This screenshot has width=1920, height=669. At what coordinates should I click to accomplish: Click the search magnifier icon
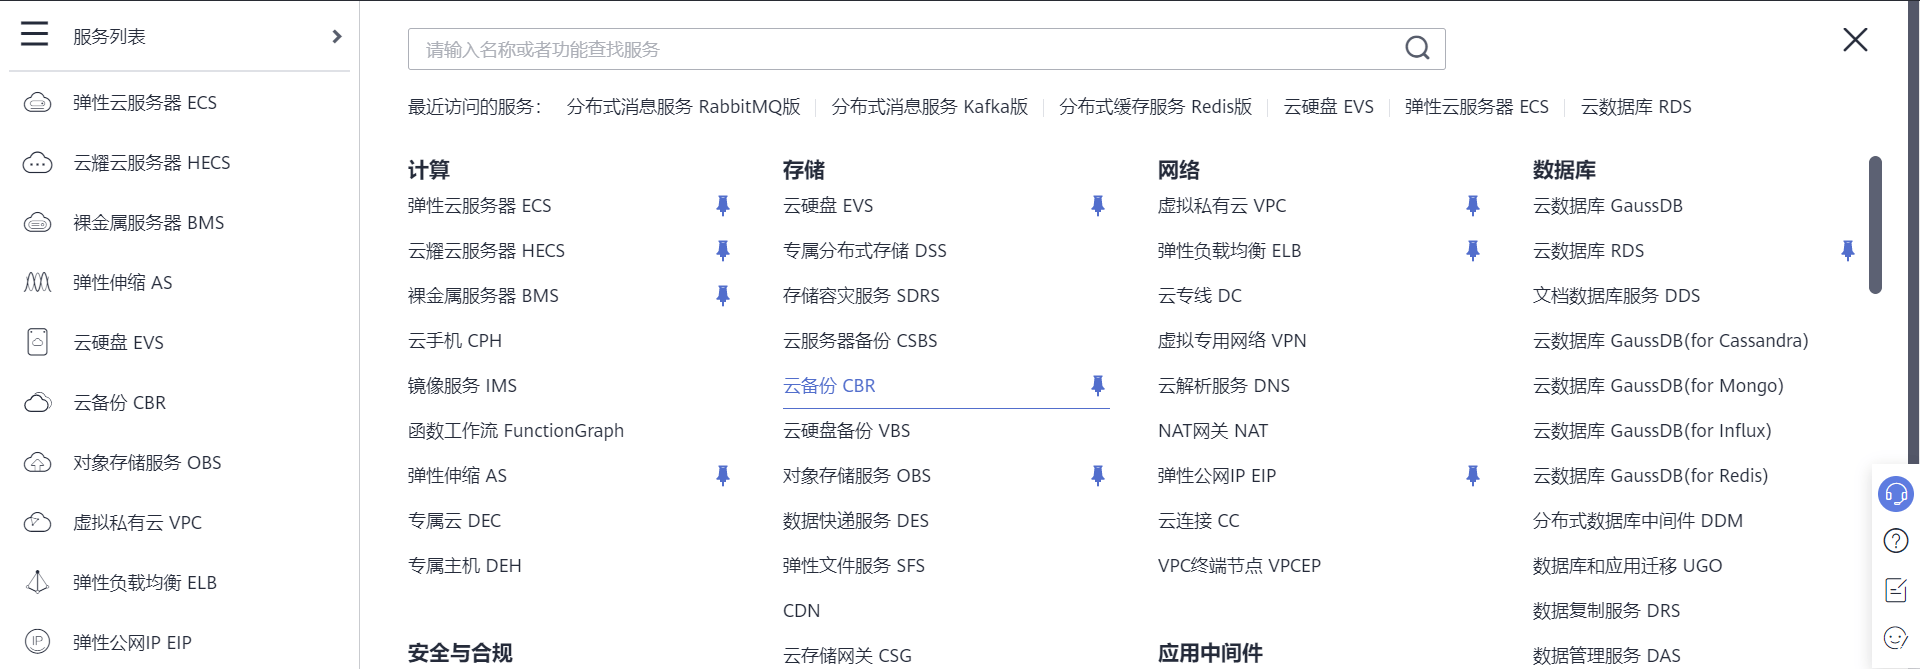click(x=1417, y=48)
